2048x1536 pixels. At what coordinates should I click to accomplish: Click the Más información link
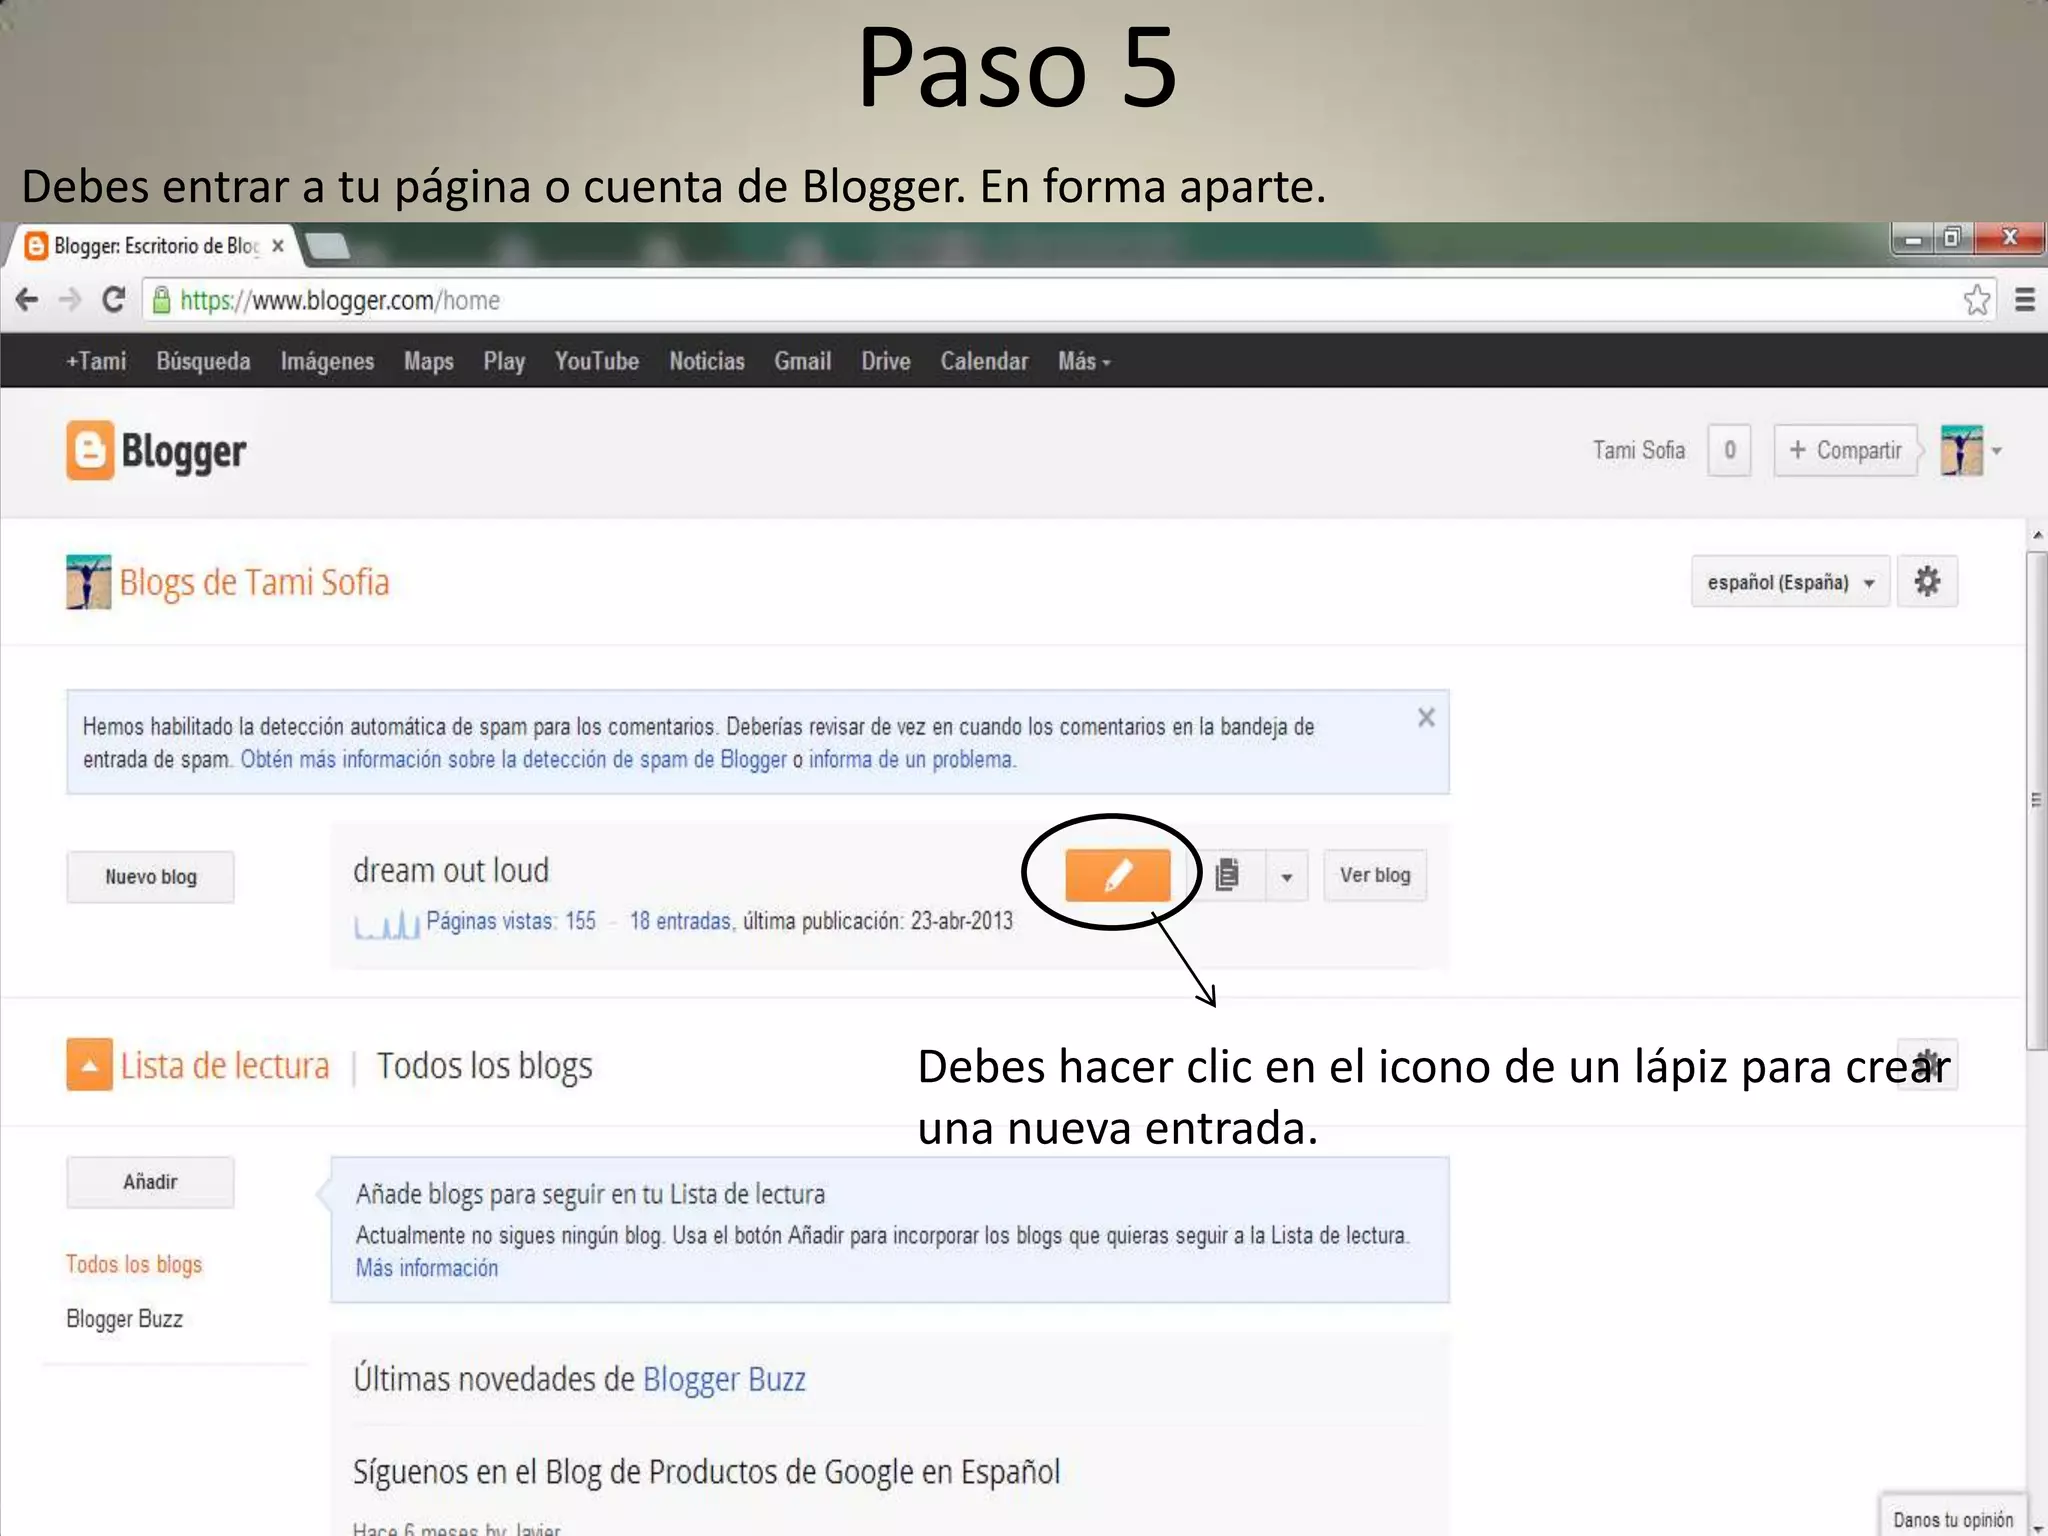click(427, 1268)
